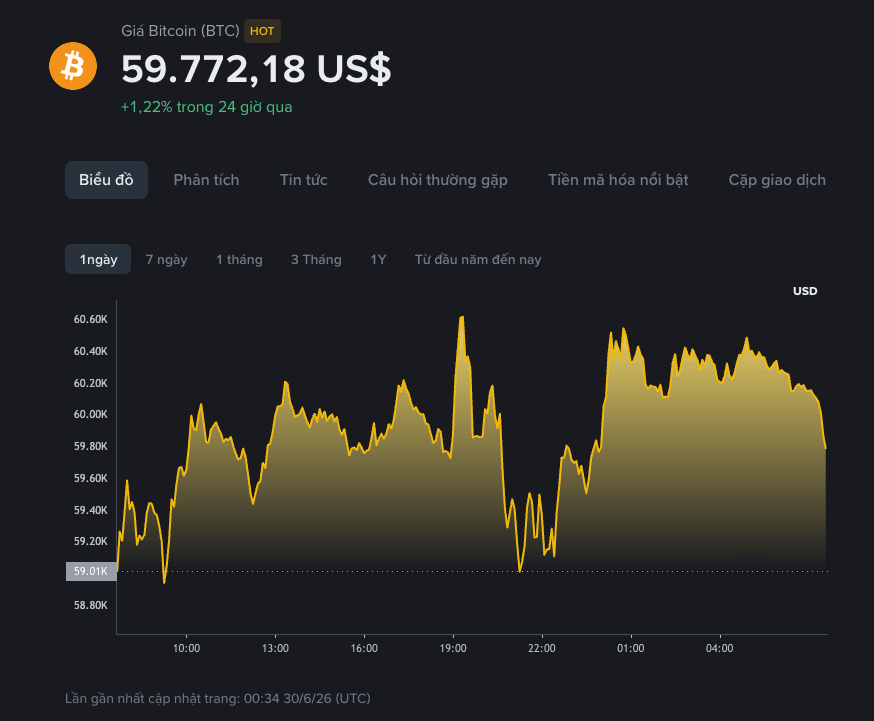Click the 60.00K y-axis label

[90, 414]
